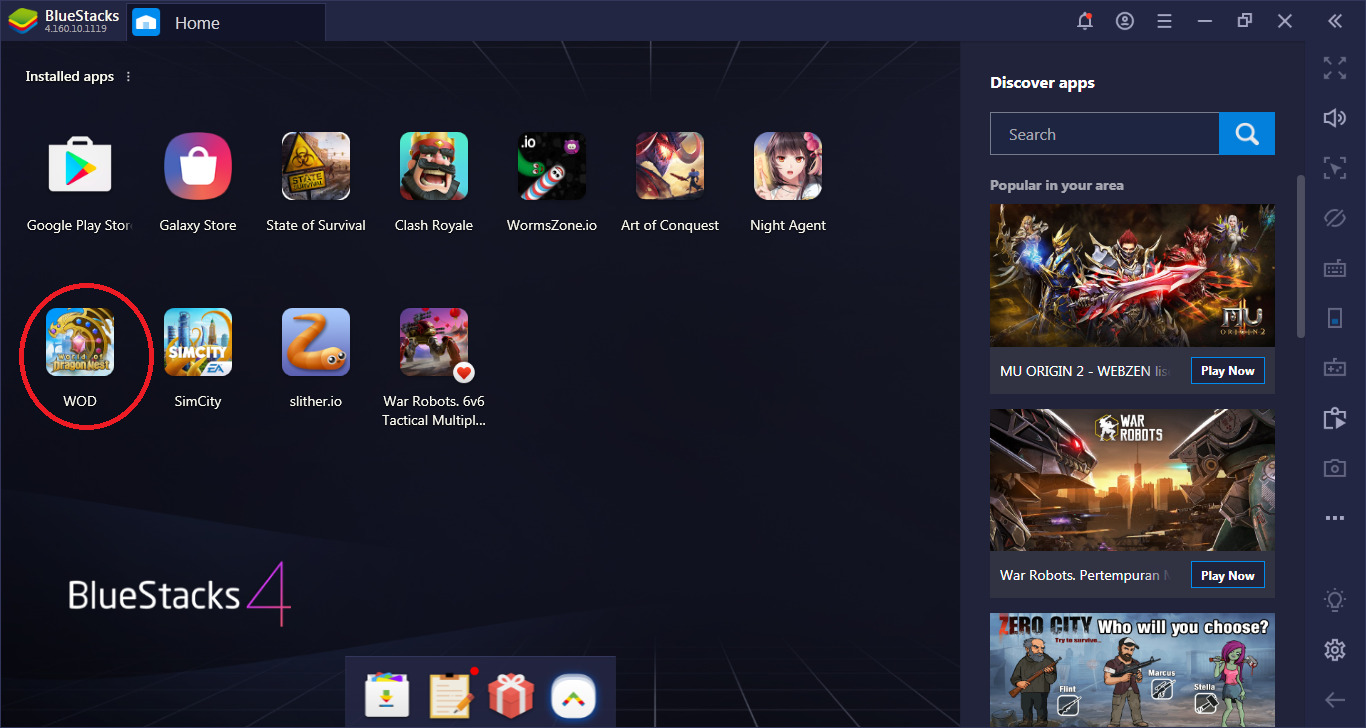
Task: Collapse the sidebar with double chevron
Action: [1335, 21]
